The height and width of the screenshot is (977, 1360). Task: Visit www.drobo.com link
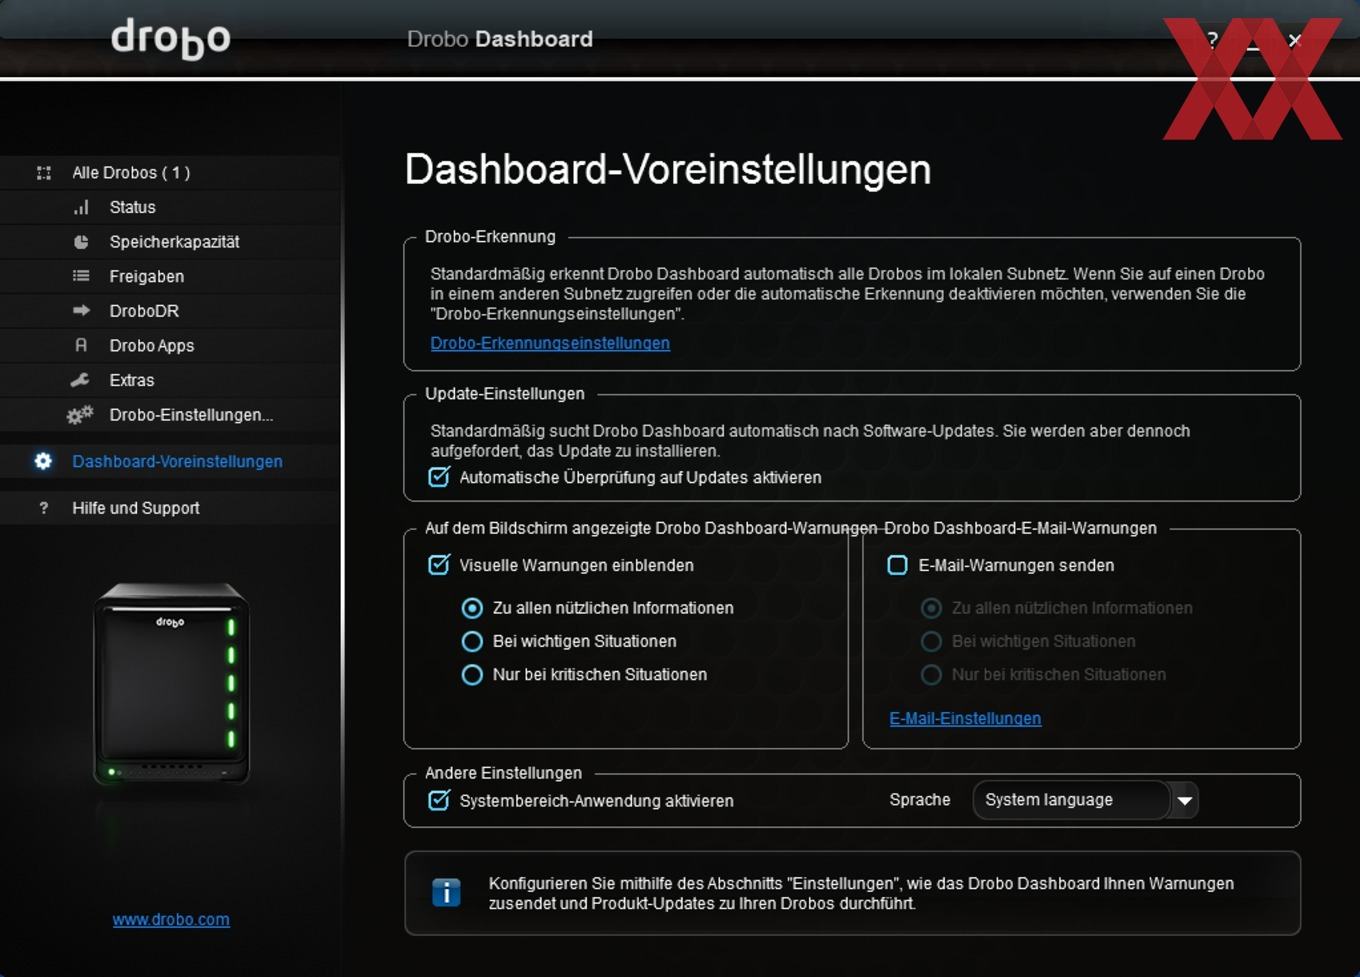(x=171, y=919)
